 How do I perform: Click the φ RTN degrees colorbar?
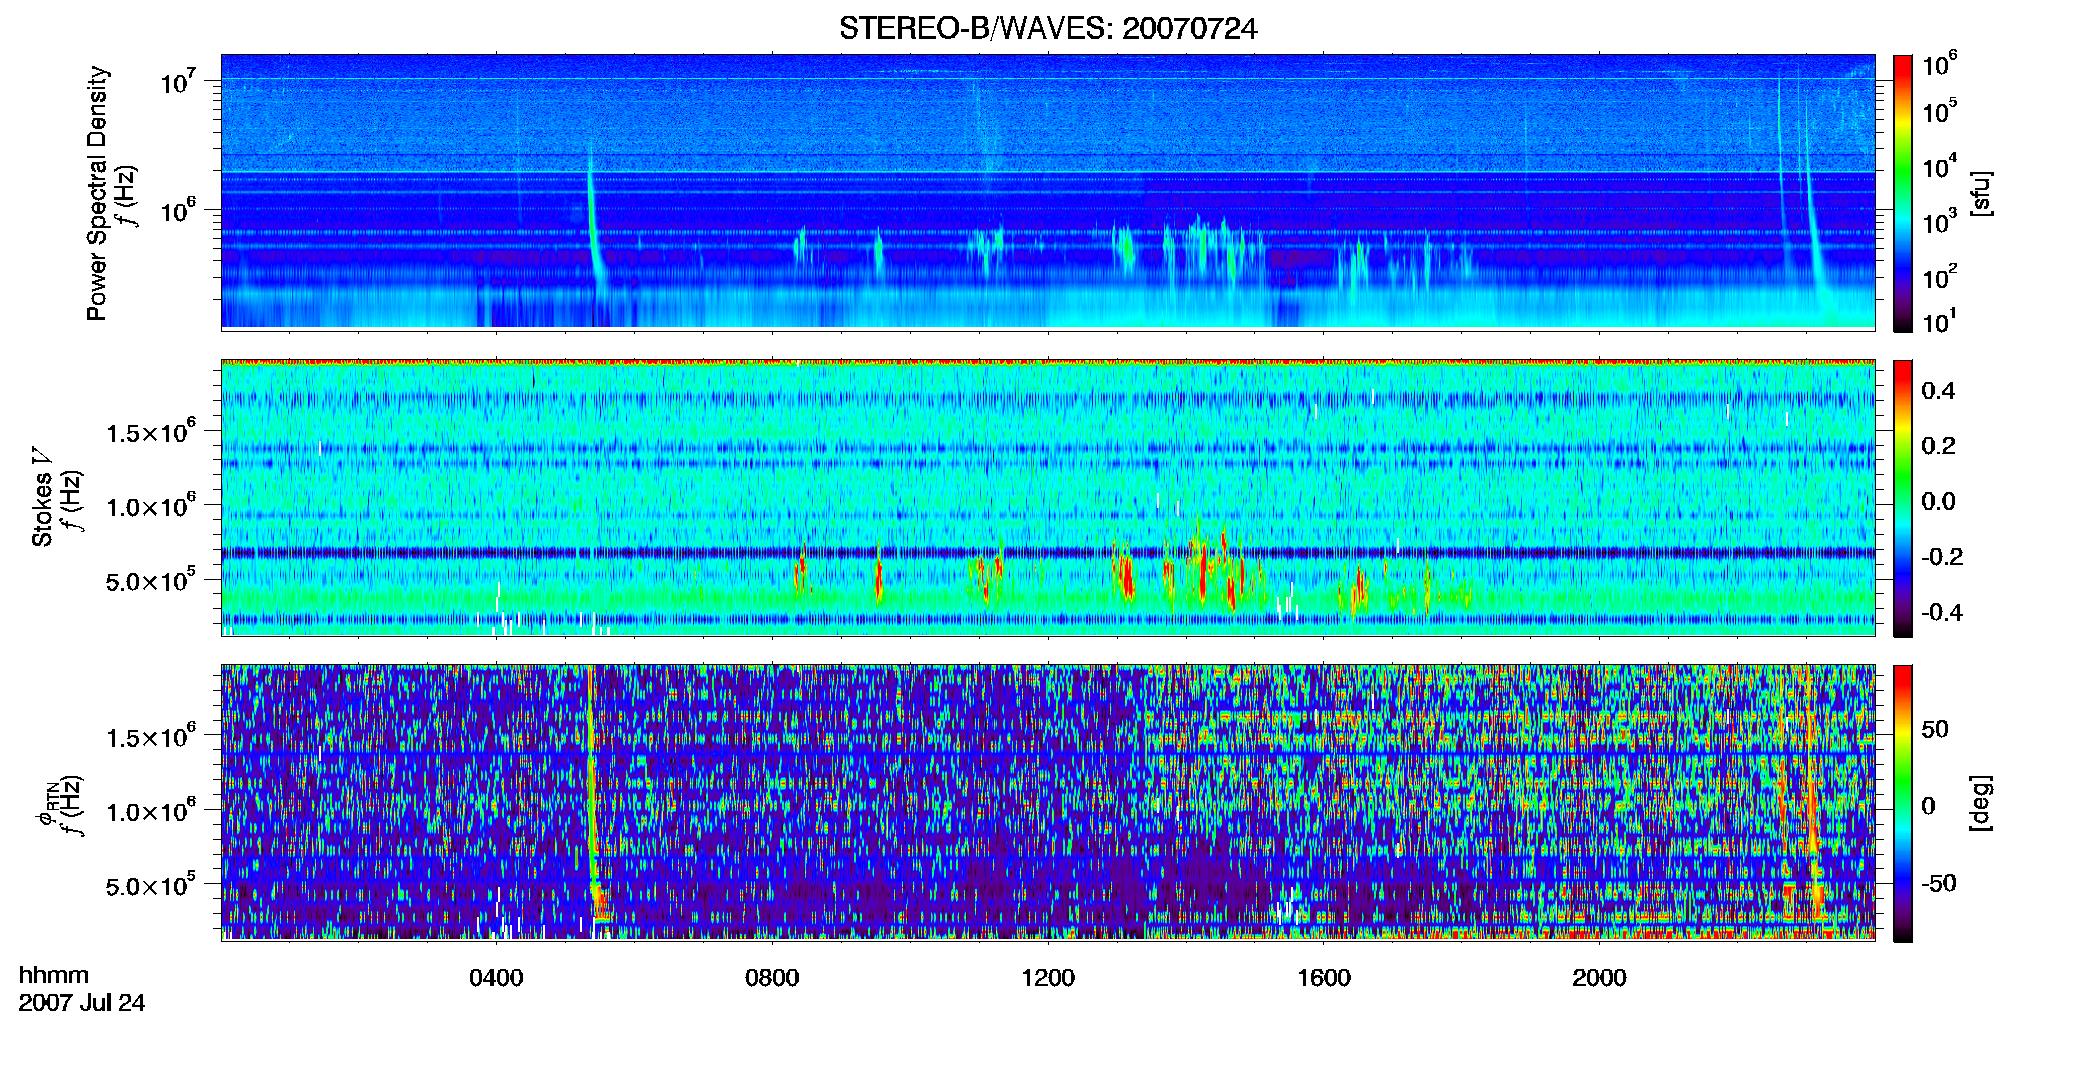pyautogui.click(x=1903, y=803)
